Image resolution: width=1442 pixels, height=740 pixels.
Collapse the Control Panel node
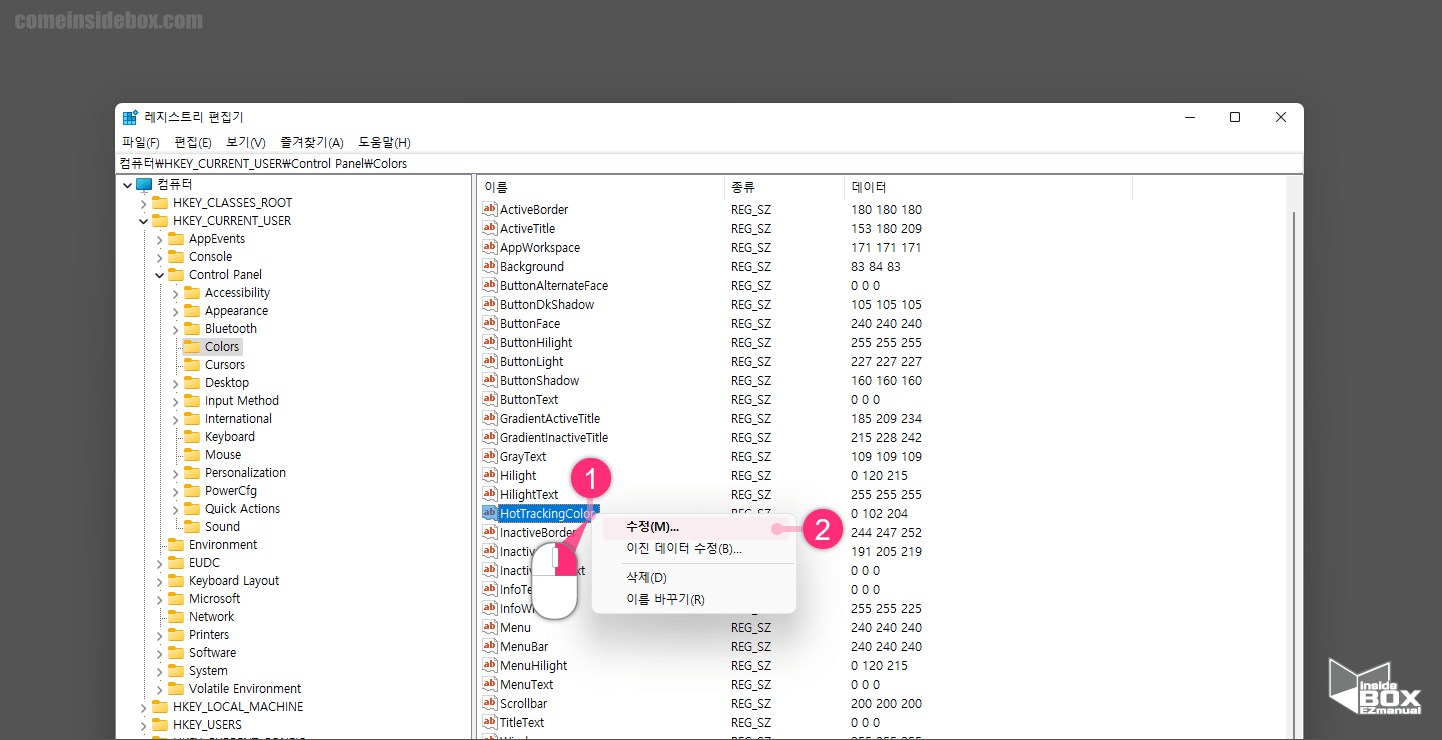pos(161,274)
